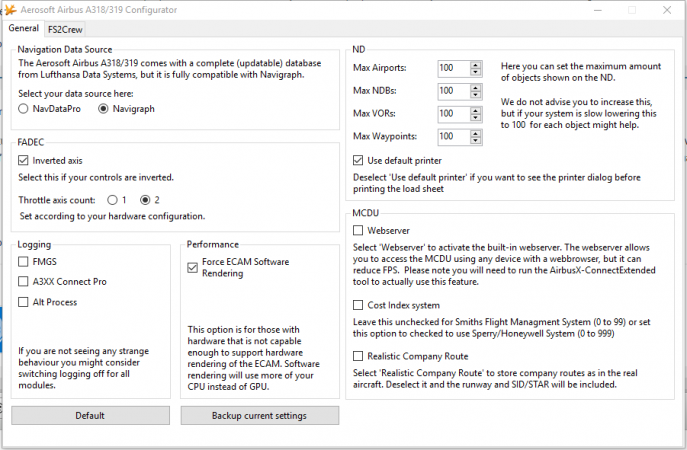Set throttle axis count to 1
This screenshot has width=687, height=450.
coord(112,200)
